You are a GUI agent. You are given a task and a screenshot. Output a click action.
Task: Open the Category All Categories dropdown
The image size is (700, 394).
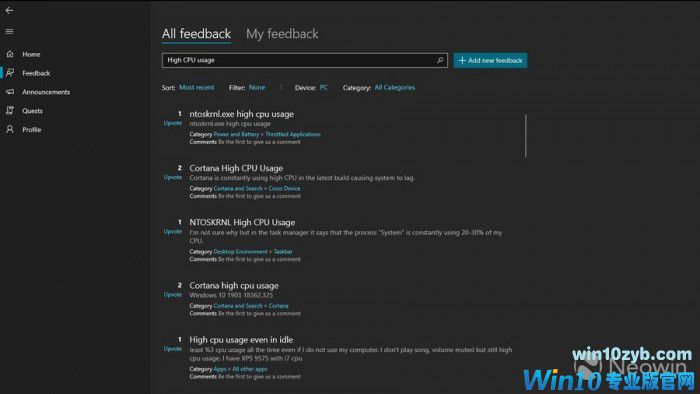(395, 87)
